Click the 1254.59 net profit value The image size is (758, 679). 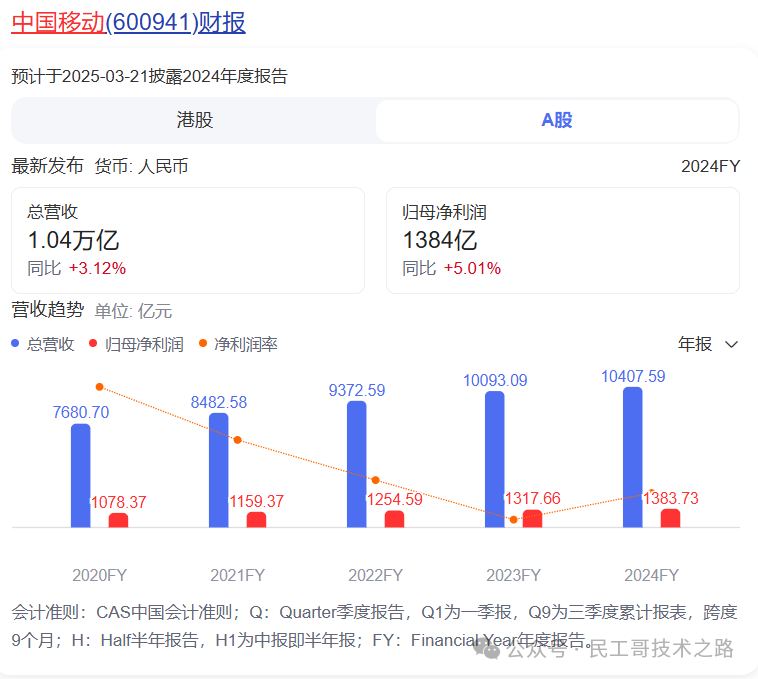[x=394, y=499]
